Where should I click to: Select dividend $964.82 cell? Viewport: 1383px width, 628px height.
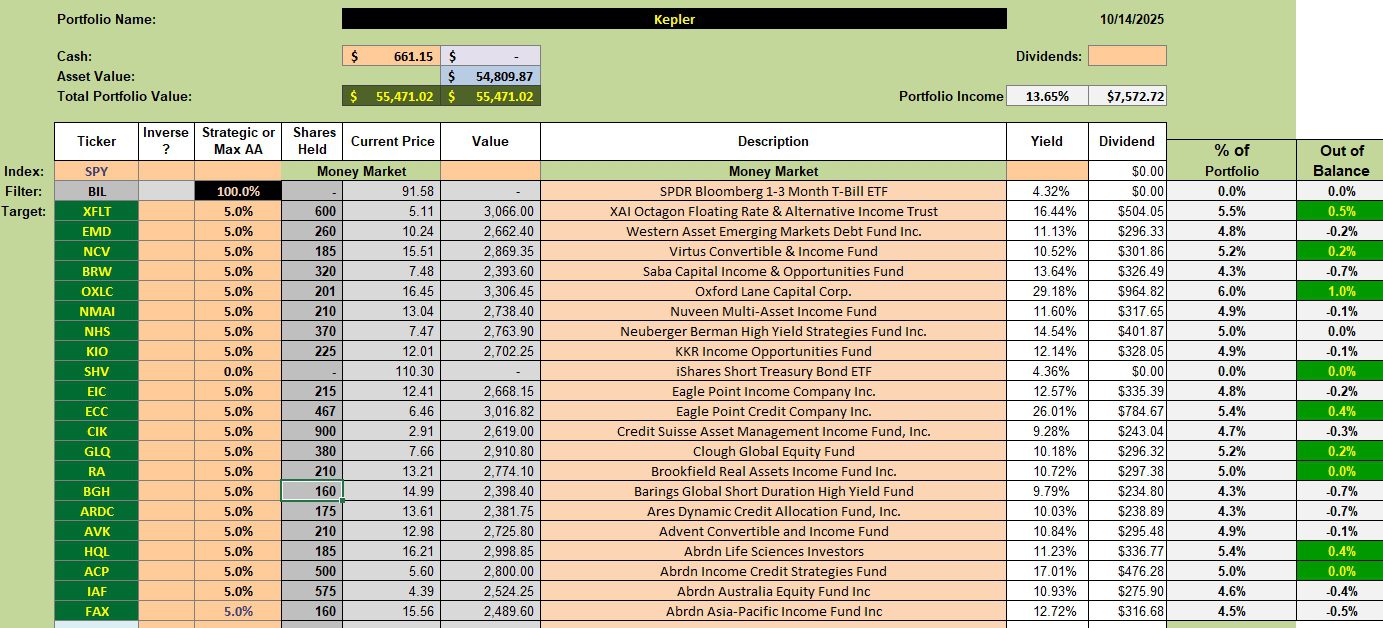tap(1127, 291)
